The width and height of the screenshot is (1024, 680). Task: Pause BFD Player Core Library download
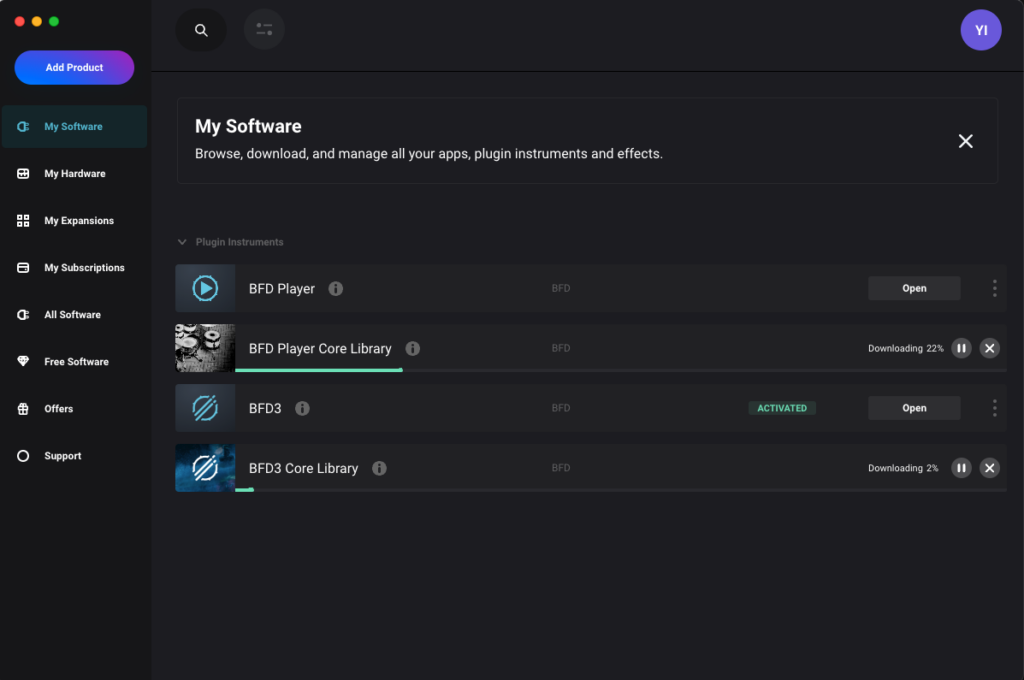pyautogui.click(x=961, y=348)
